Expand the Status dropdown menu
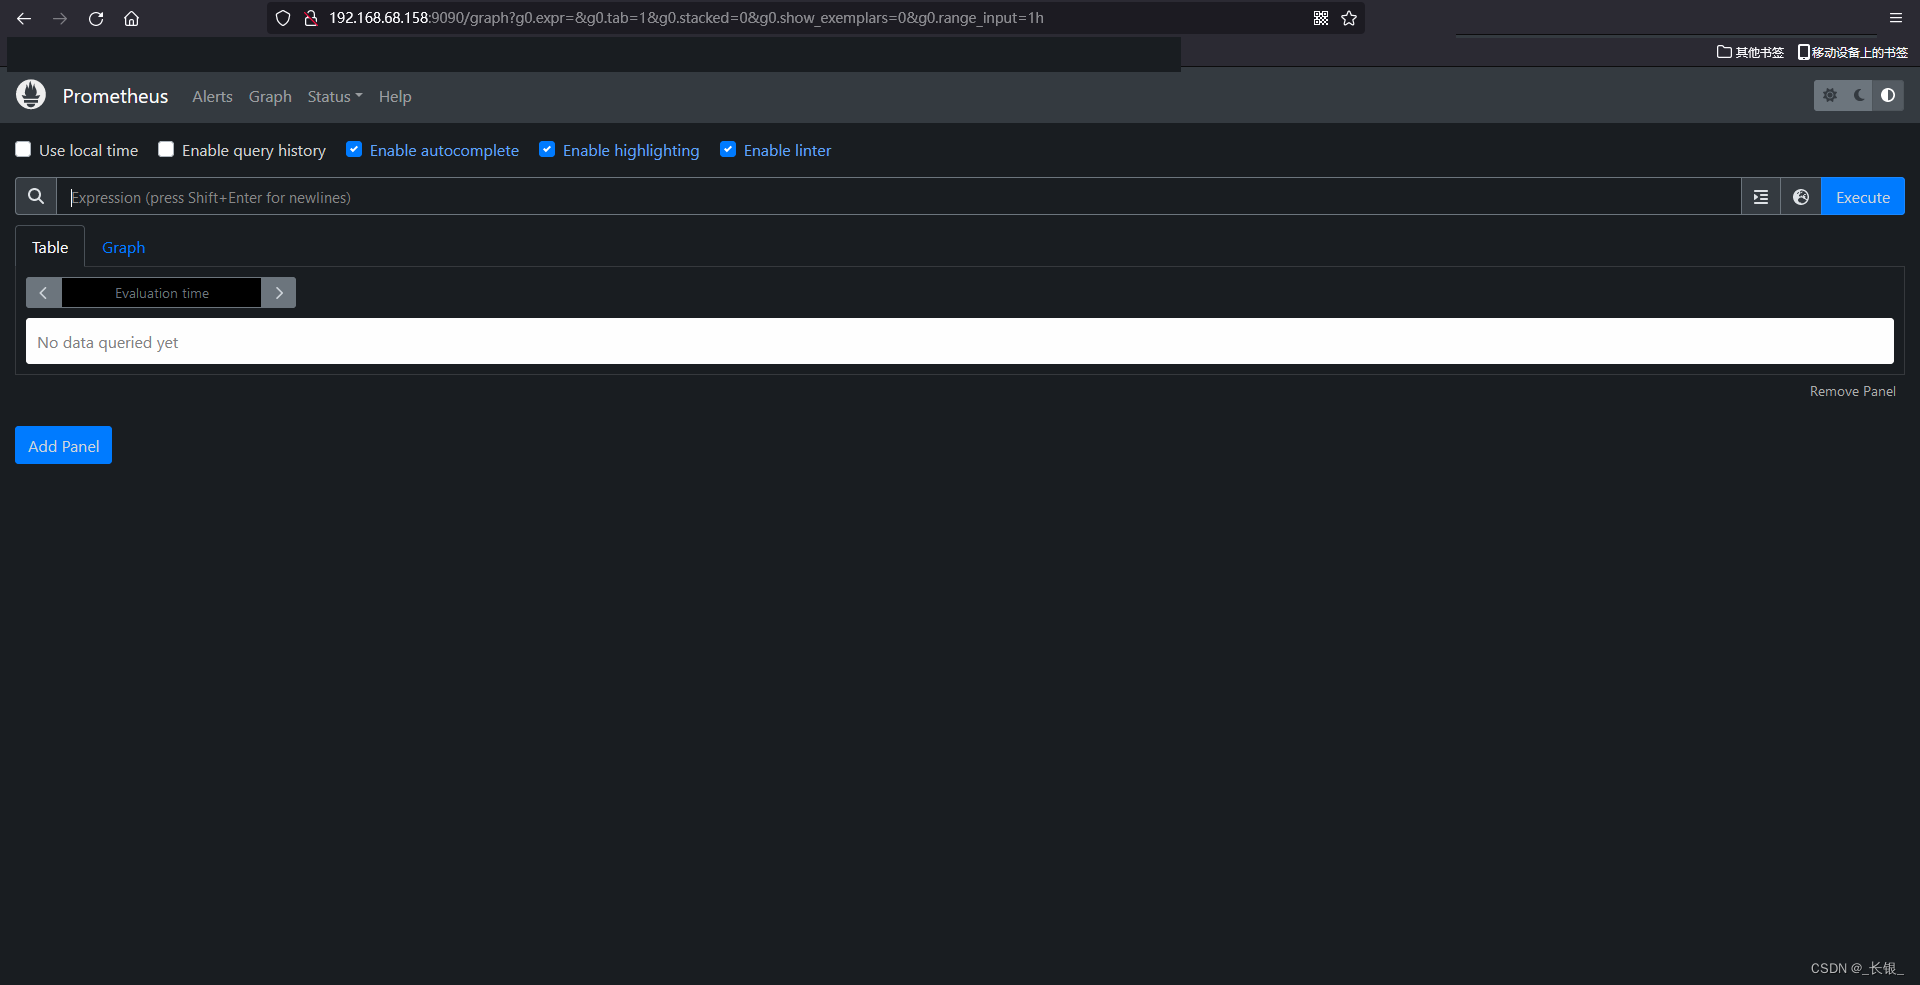The height and width of the screenshot is (985, 1920). tap(335, 96)
